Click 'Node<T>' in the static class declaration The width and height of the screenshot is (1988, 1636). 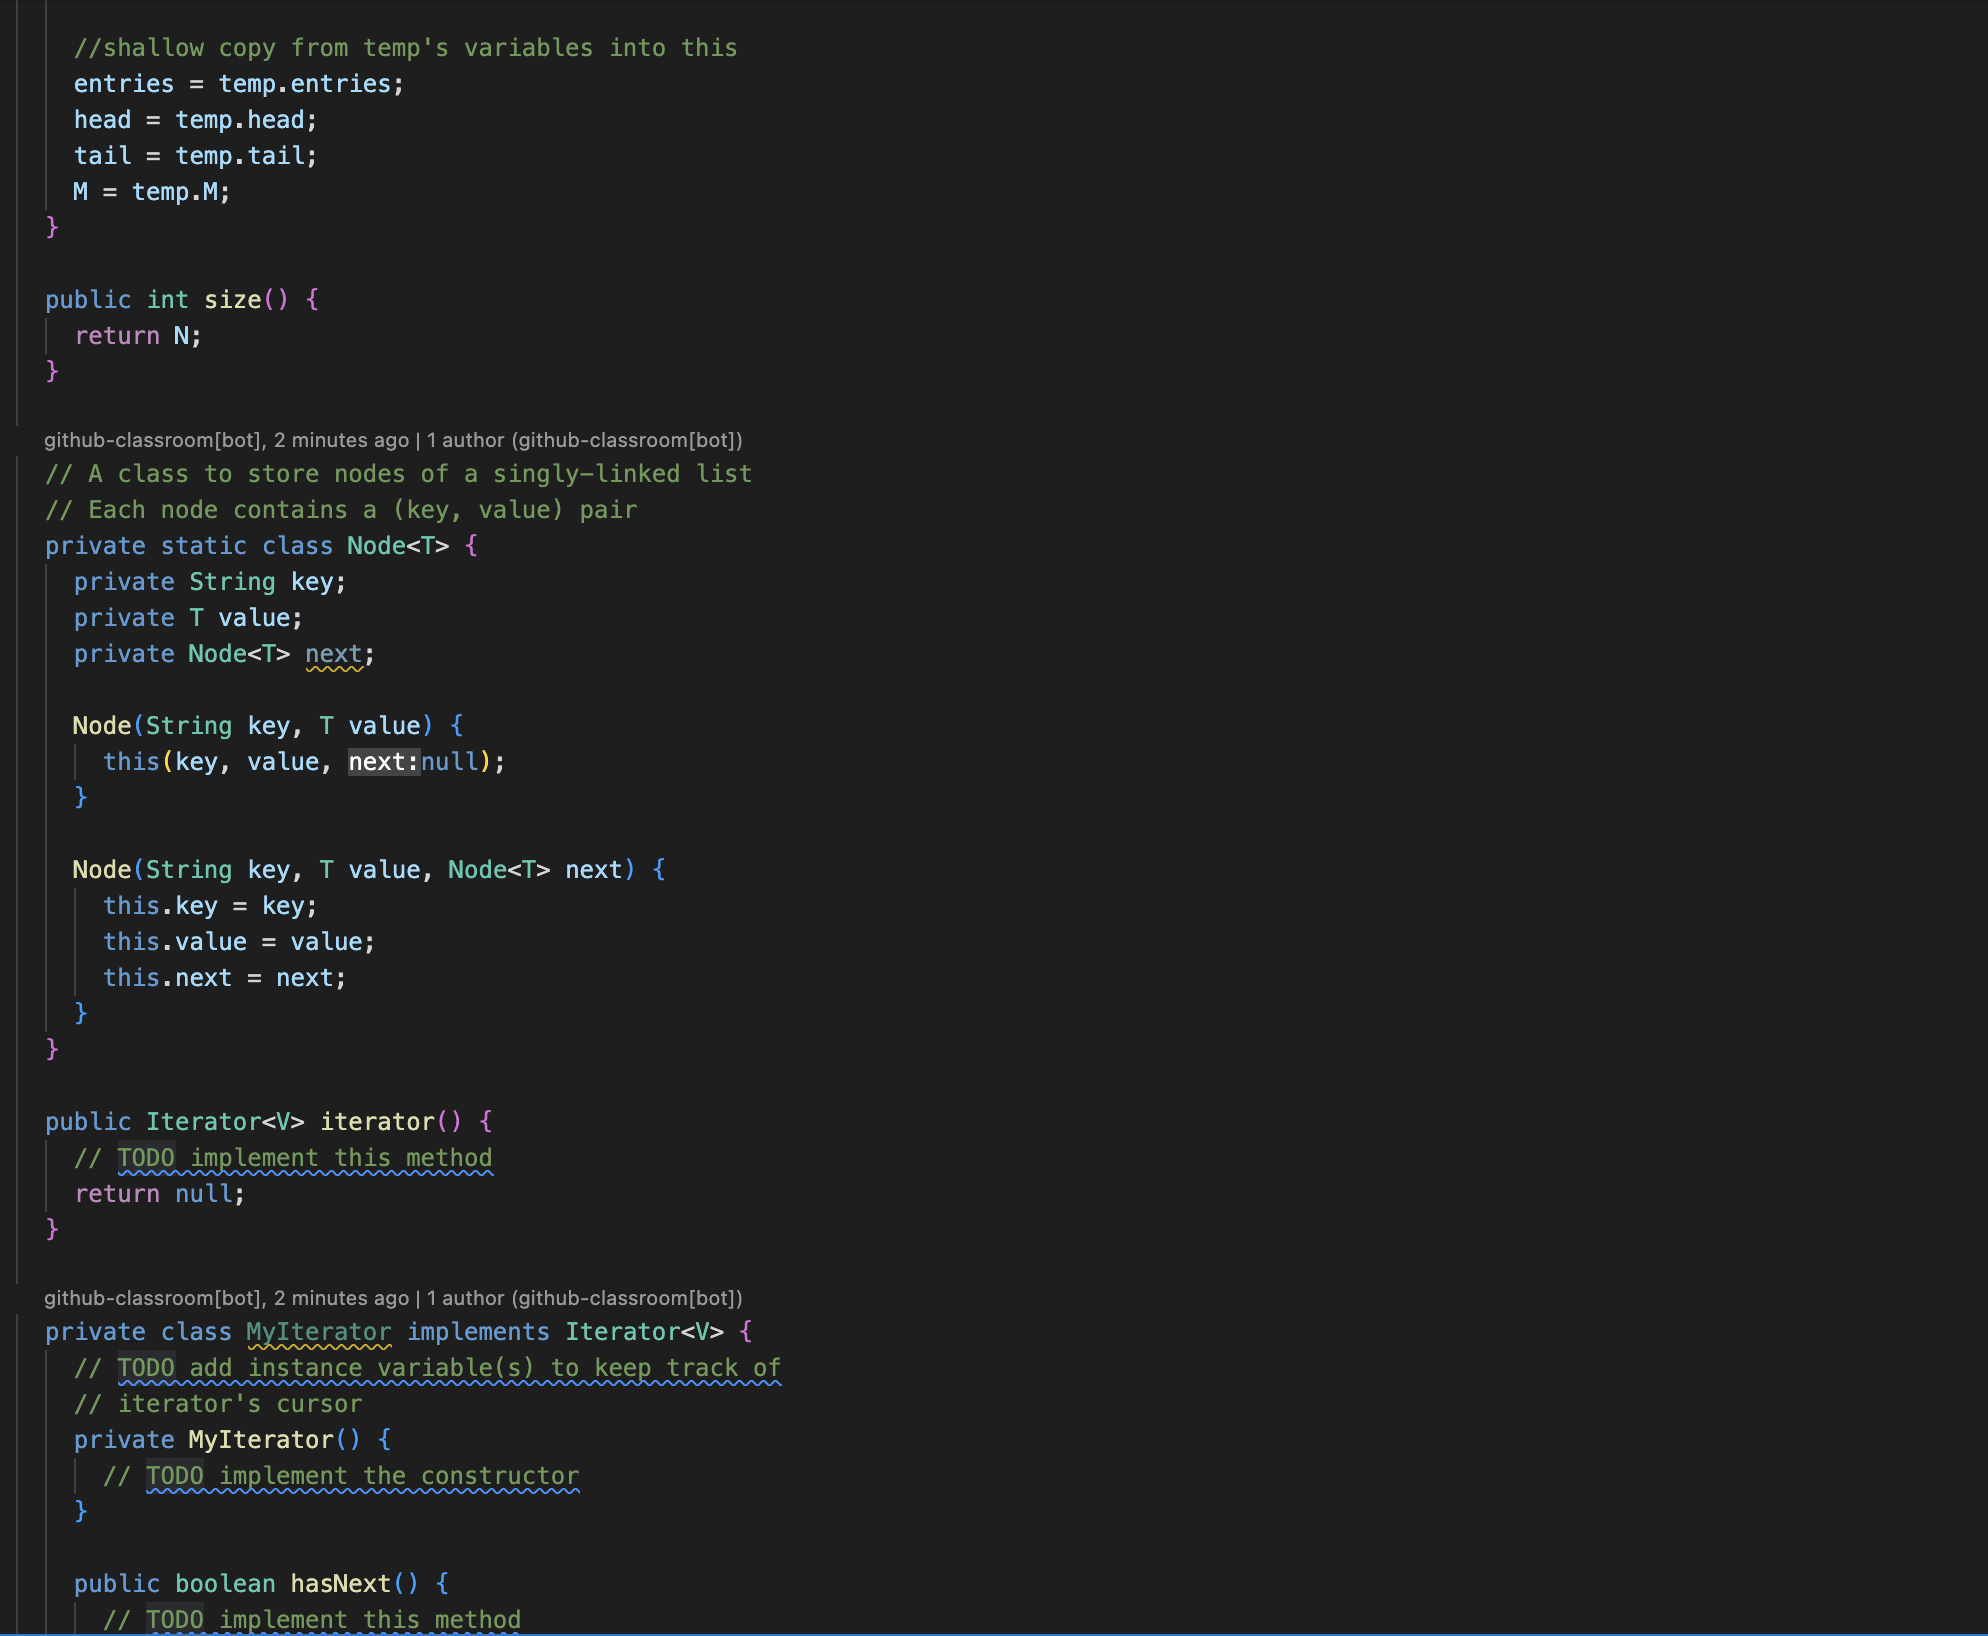coord(397,546)
